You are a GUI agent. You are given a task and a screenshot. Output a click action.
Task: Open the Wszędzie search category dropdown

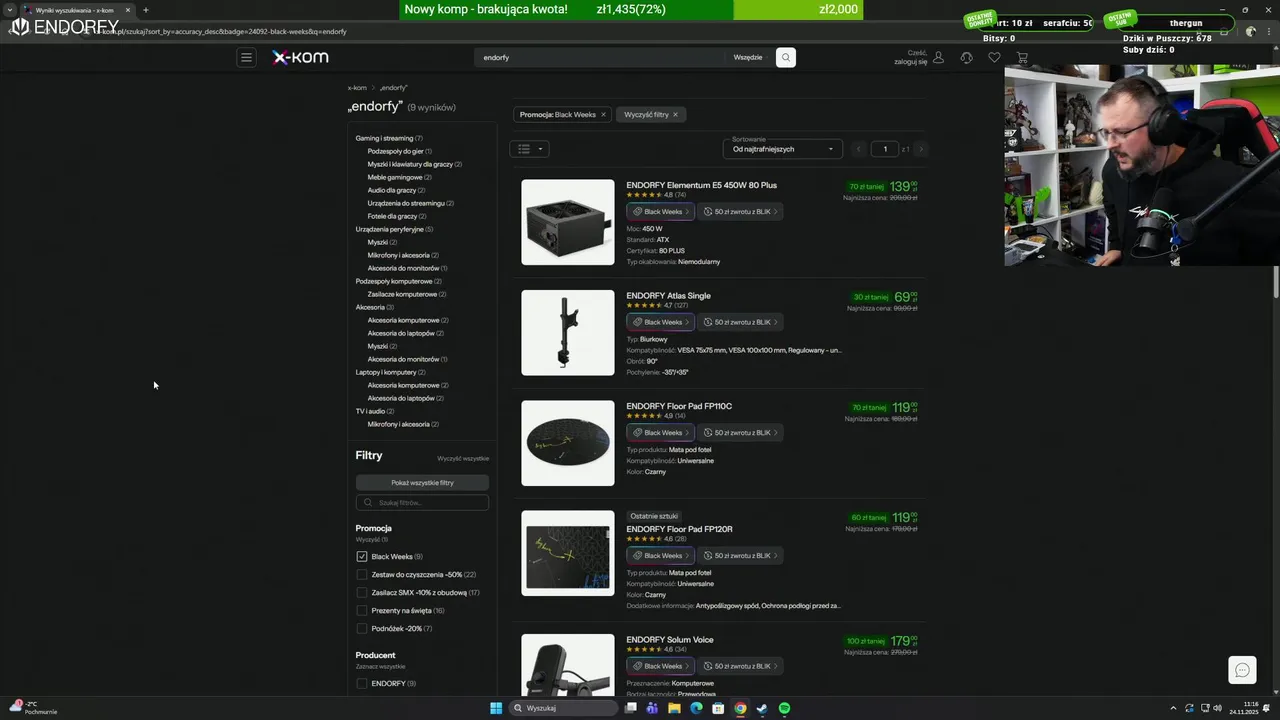[748, 57]
